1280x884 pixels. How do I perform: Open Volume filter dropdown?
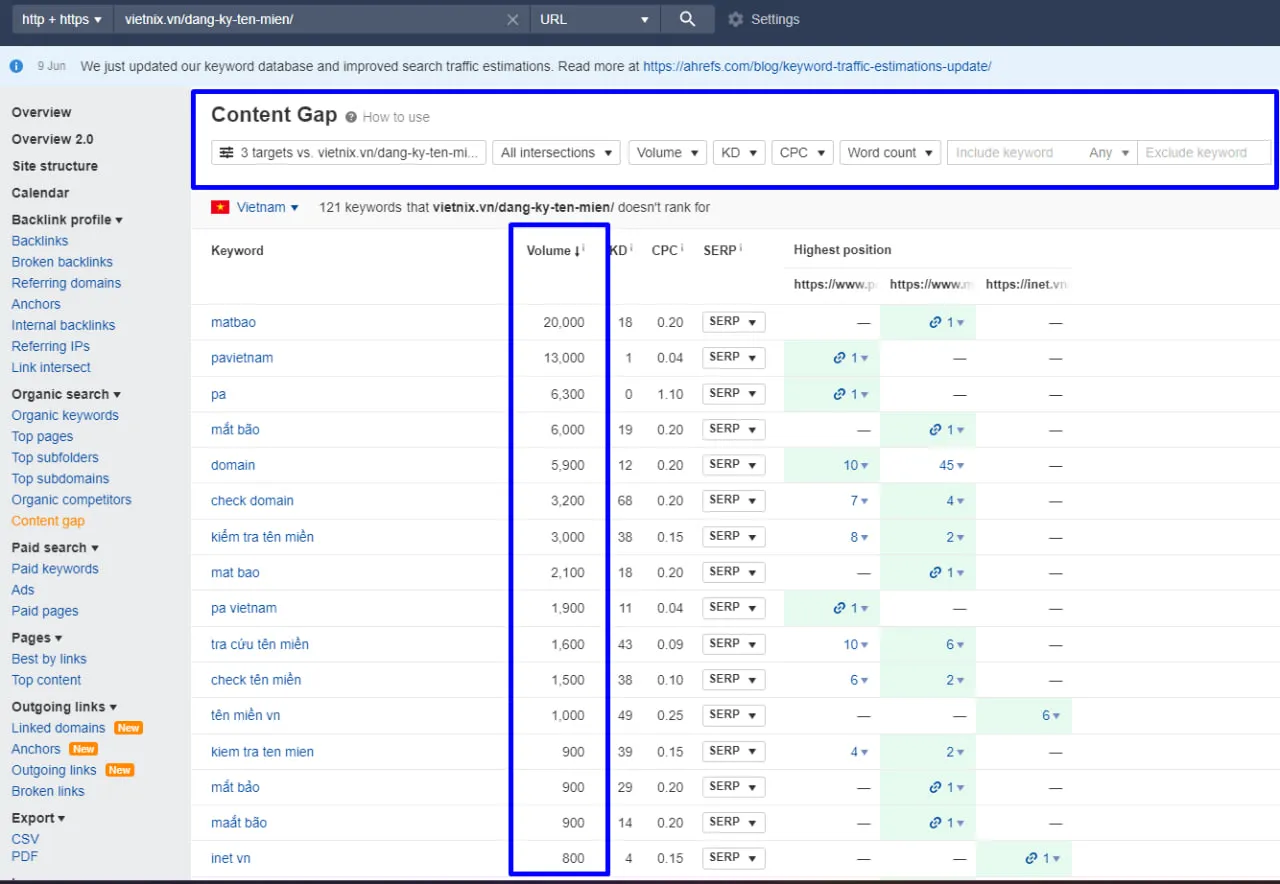tap(667, 152)
